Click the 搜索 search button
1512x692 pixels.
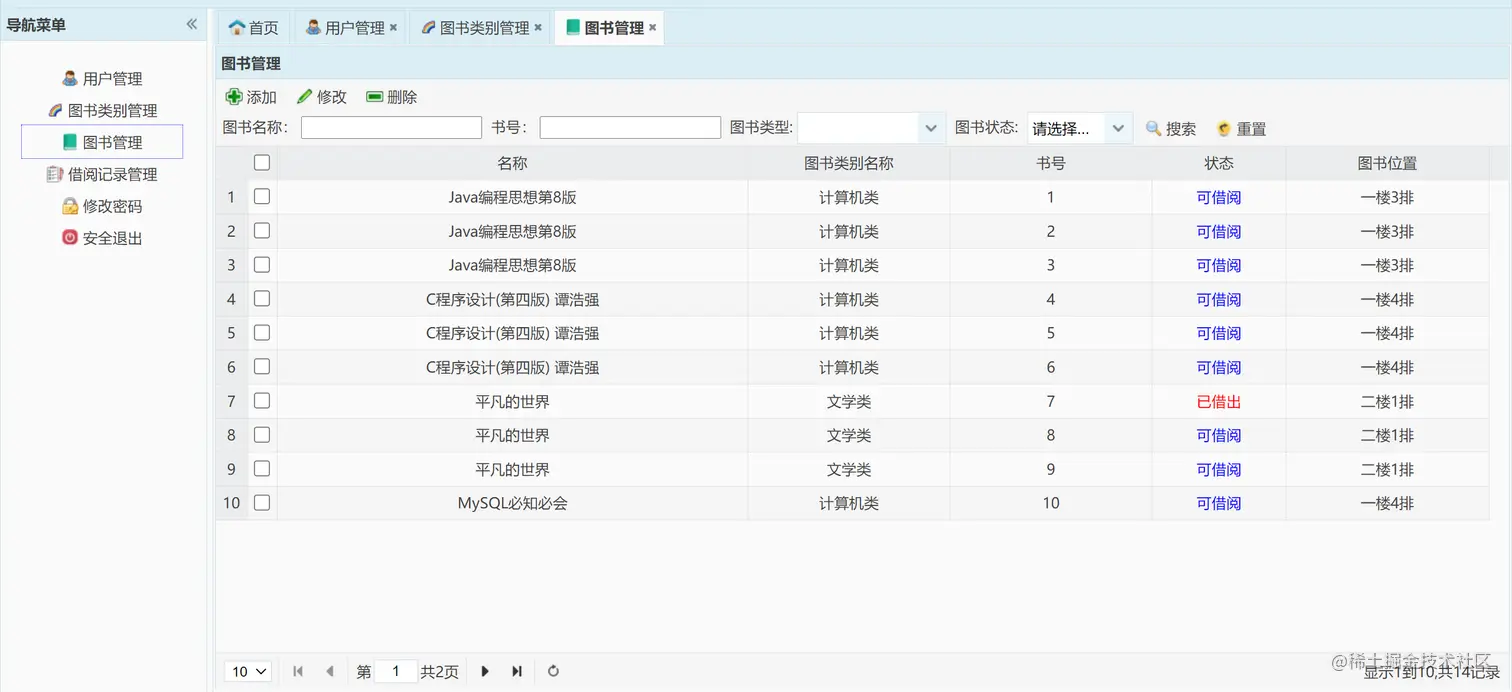[1171, 128]
